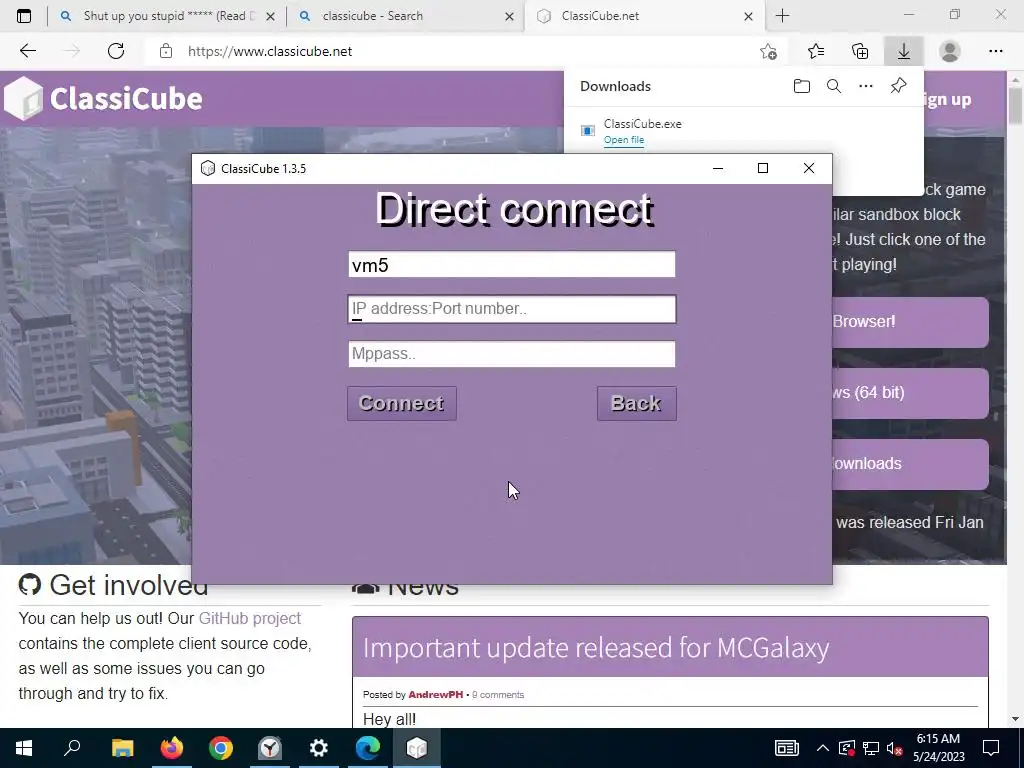1024x768 pixels.
Task: Click the address bar URL
Action: 270,51
